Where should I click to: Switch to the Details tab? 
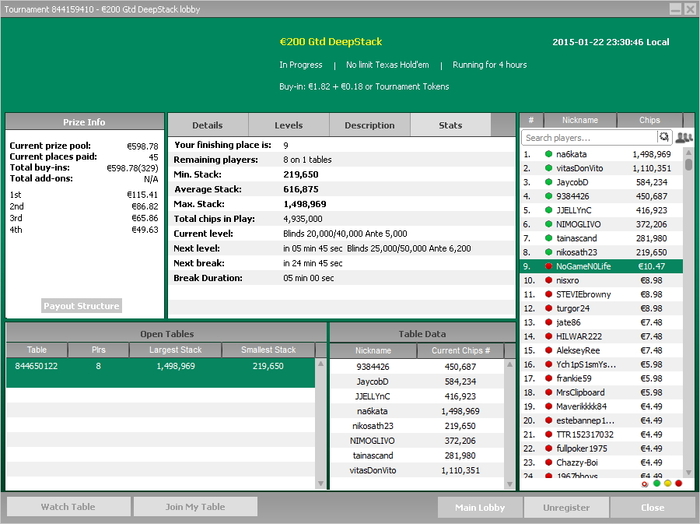pos(207,125)
